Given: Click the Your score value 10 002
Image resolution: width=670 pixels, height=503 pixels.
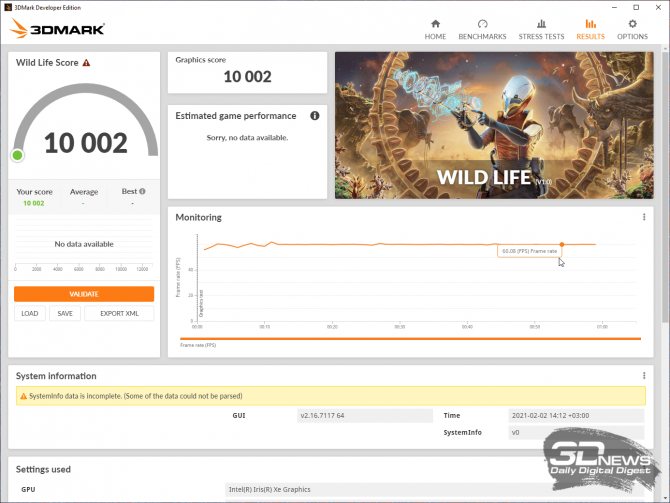Looking at the screenshot, I should click(34, 203).
